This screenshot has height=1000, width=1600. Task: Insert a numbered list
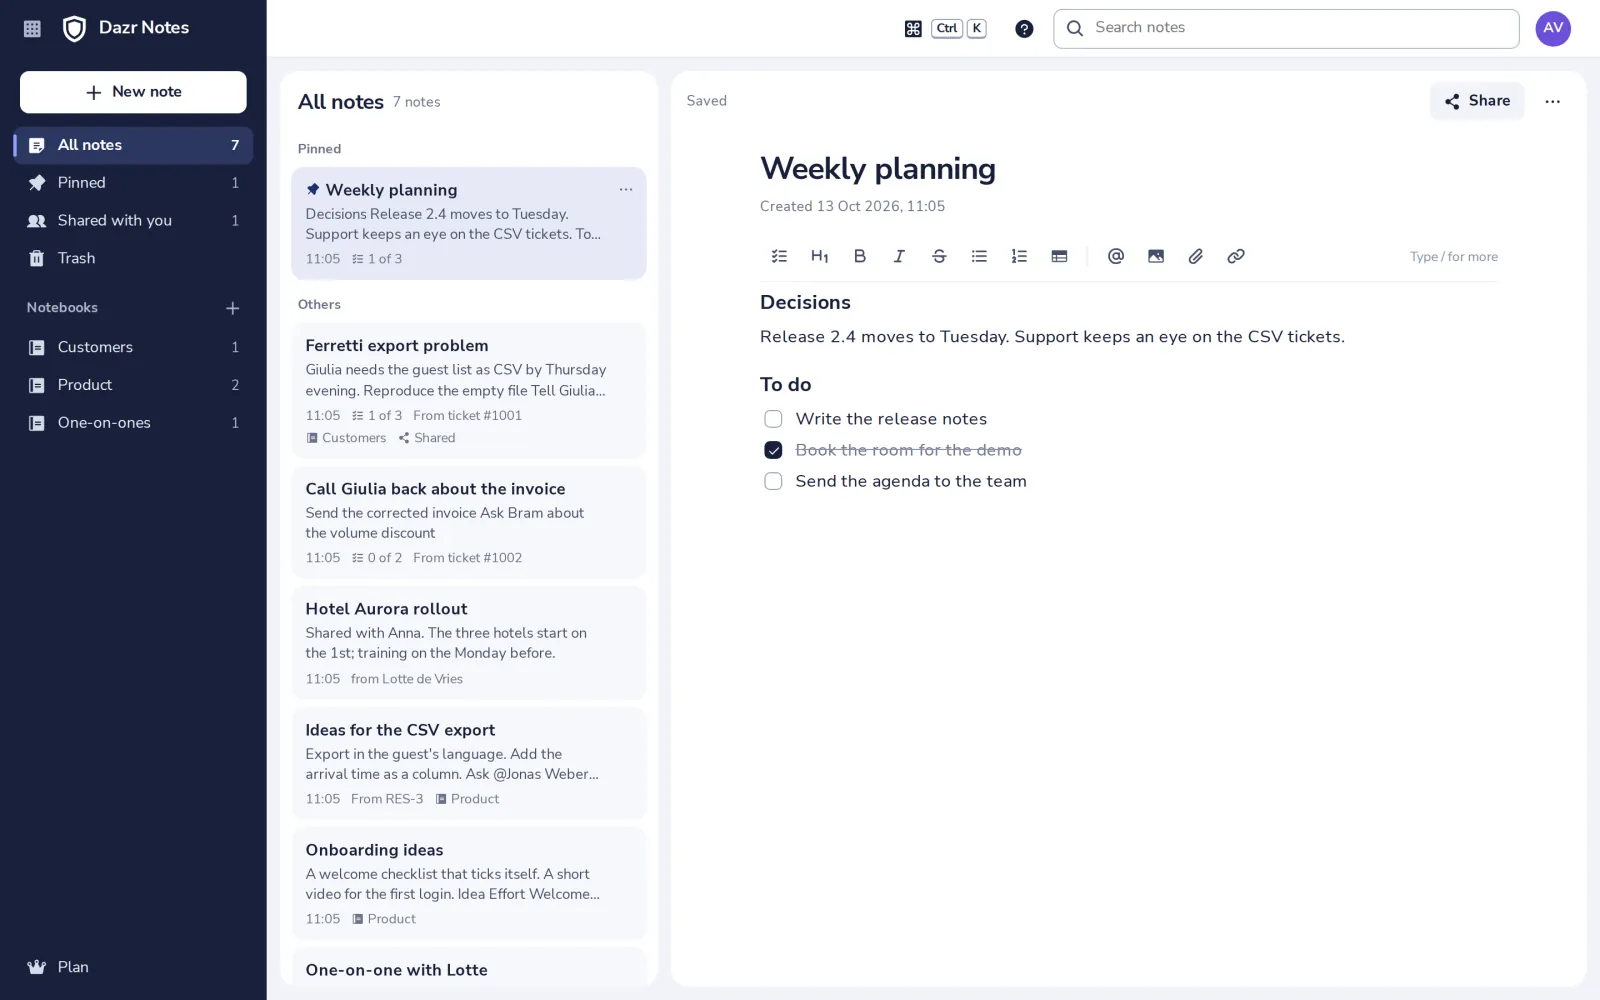[1019, 256]
